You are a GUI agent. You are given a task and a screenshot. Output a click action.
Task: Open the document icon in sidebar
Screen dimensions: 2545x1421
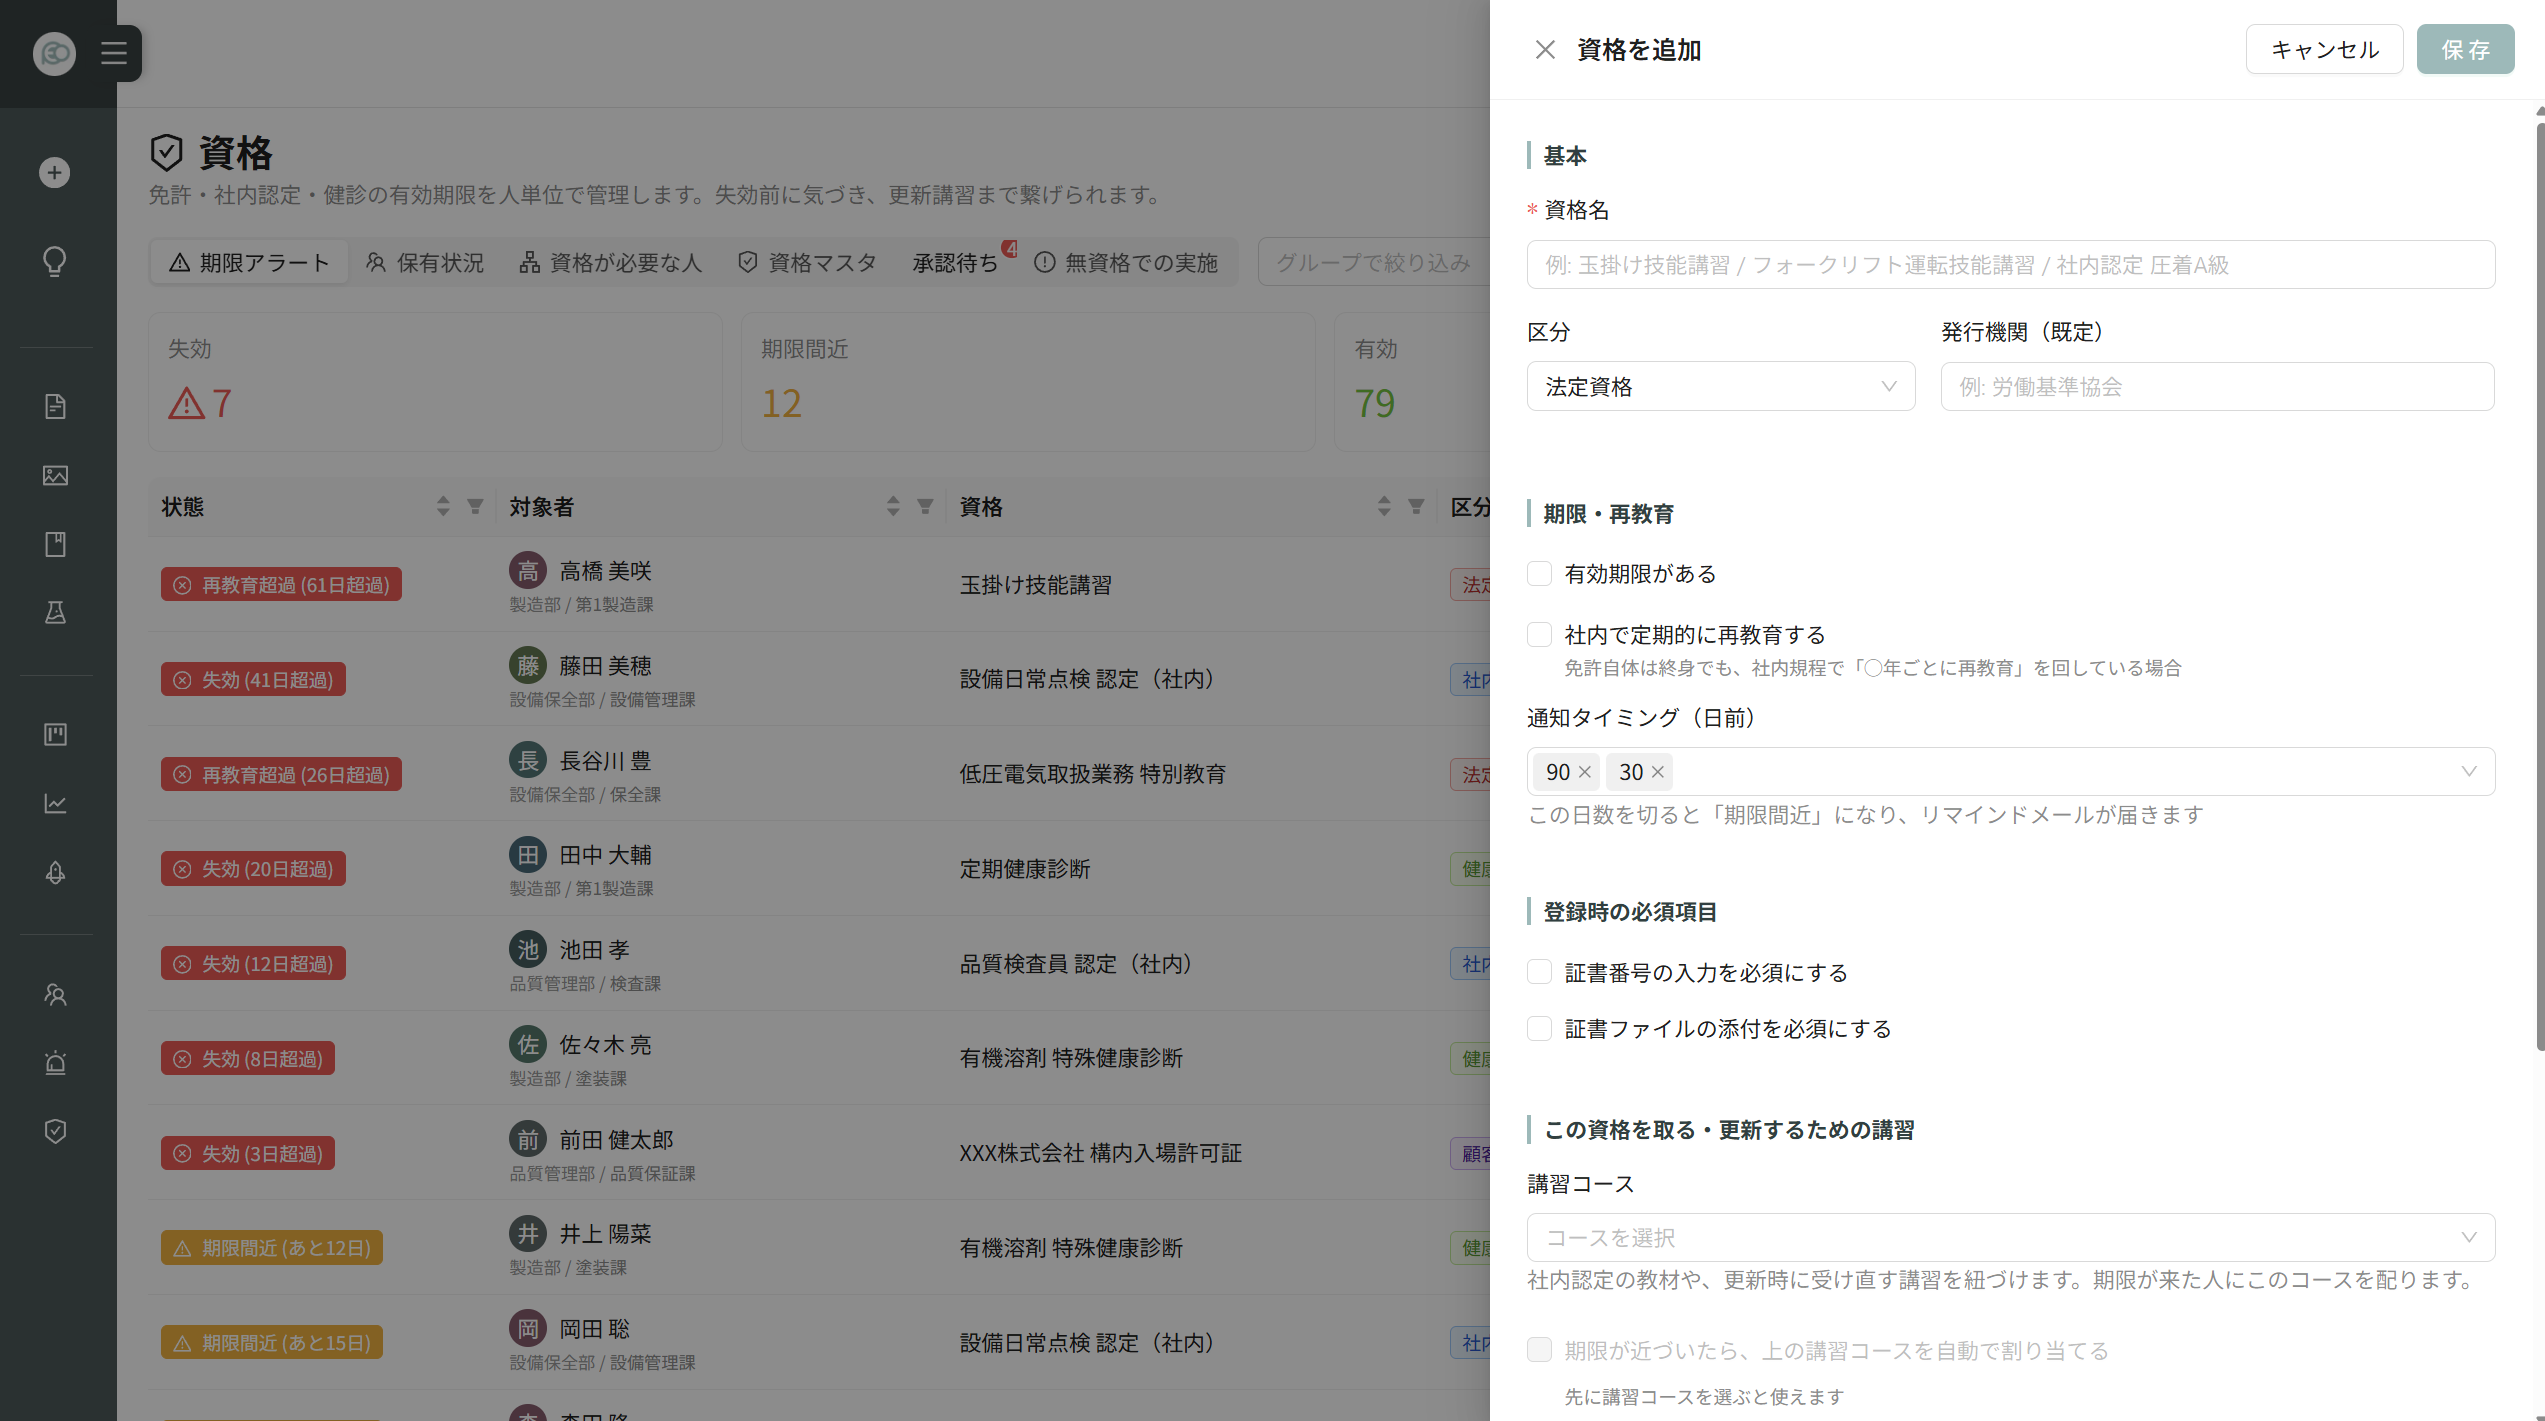55,407
